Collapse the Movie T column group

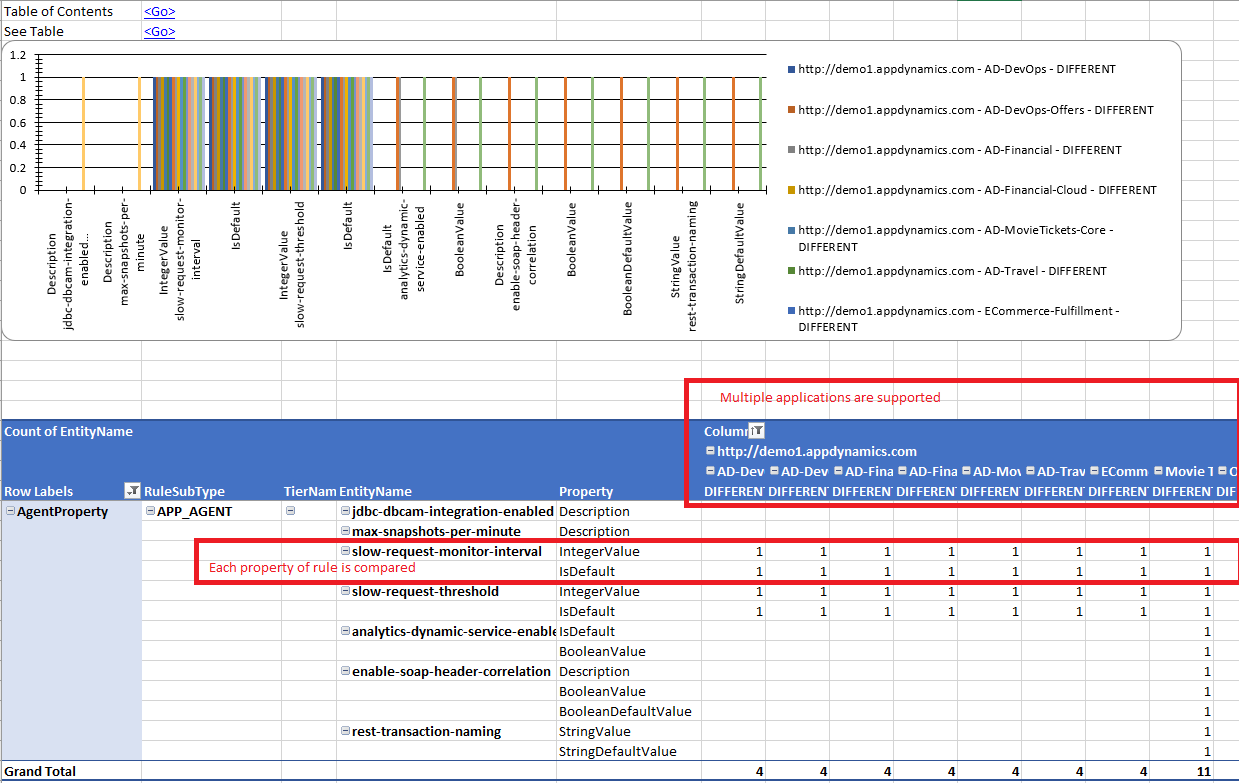tap(1158, 471)
